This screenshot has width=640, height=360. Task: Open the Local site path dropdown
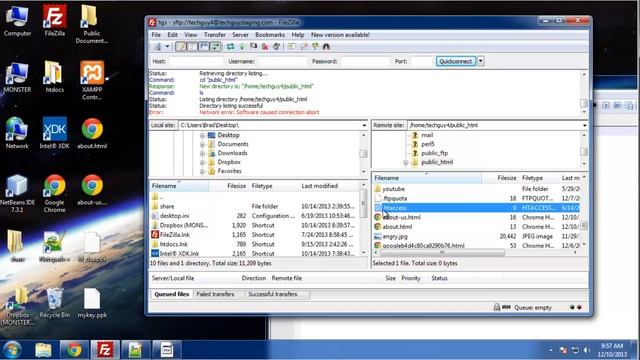click(364, 125)
